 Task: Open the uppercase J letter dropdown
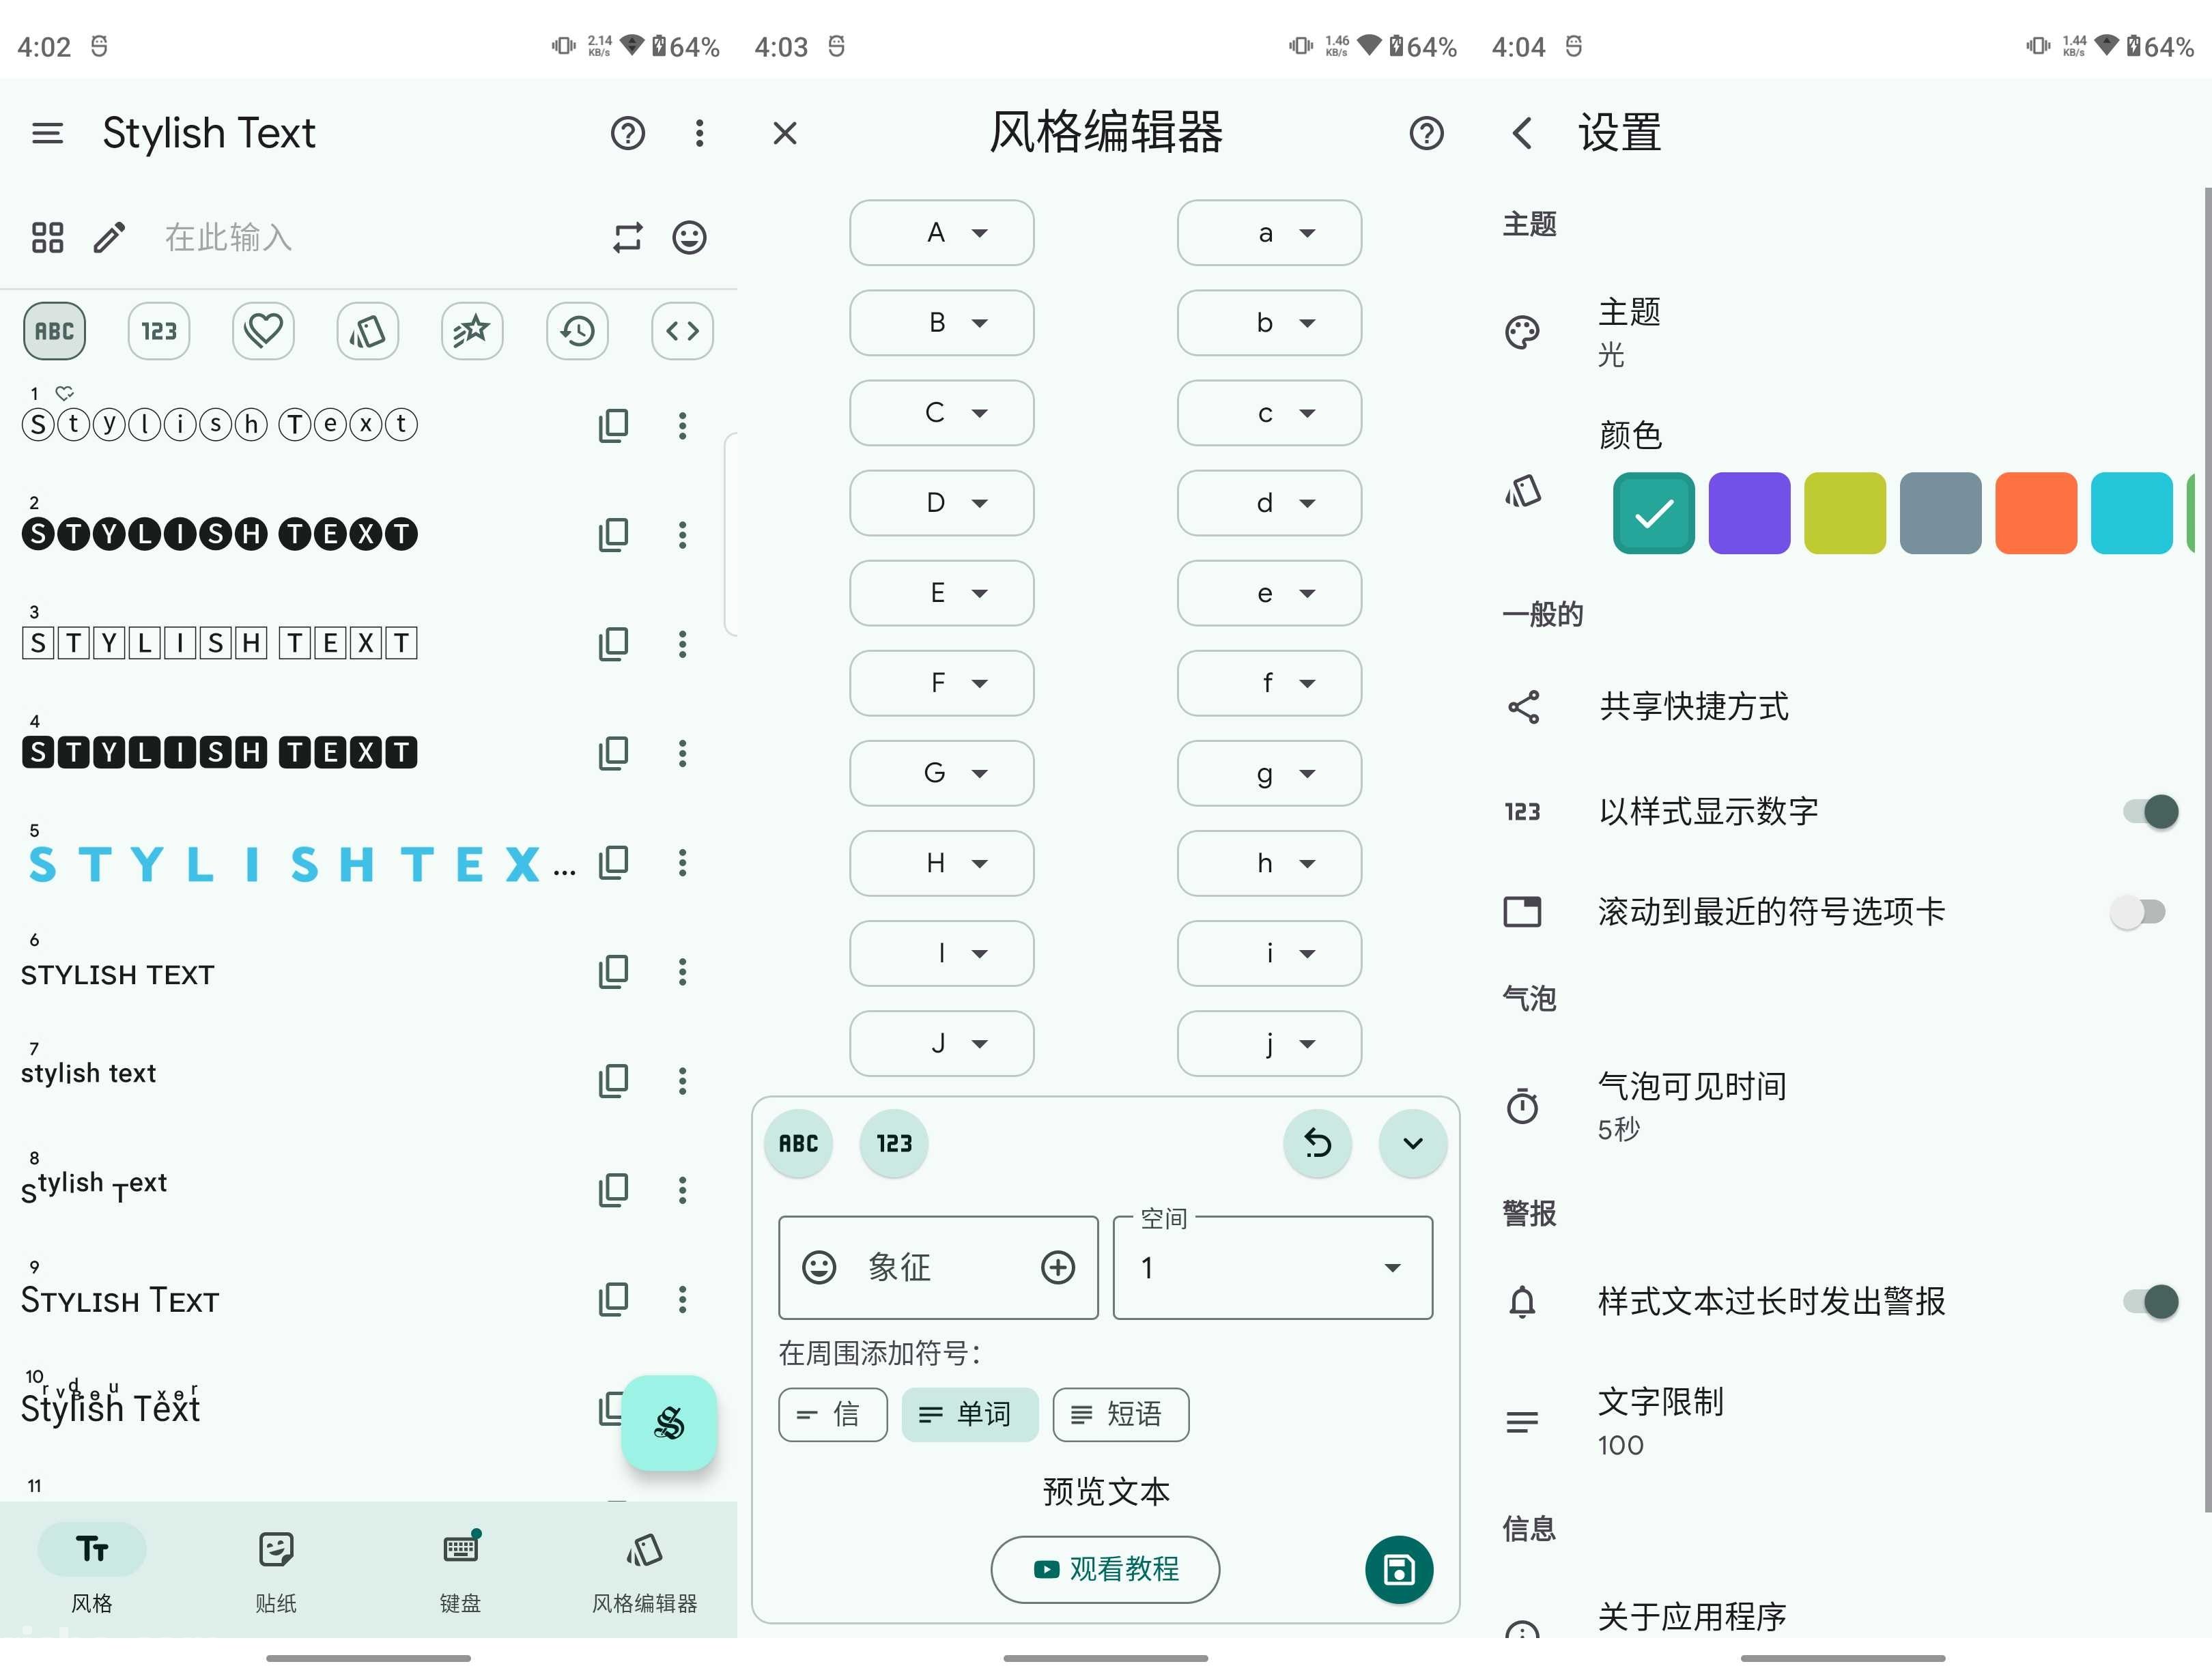pos(942,1044)
